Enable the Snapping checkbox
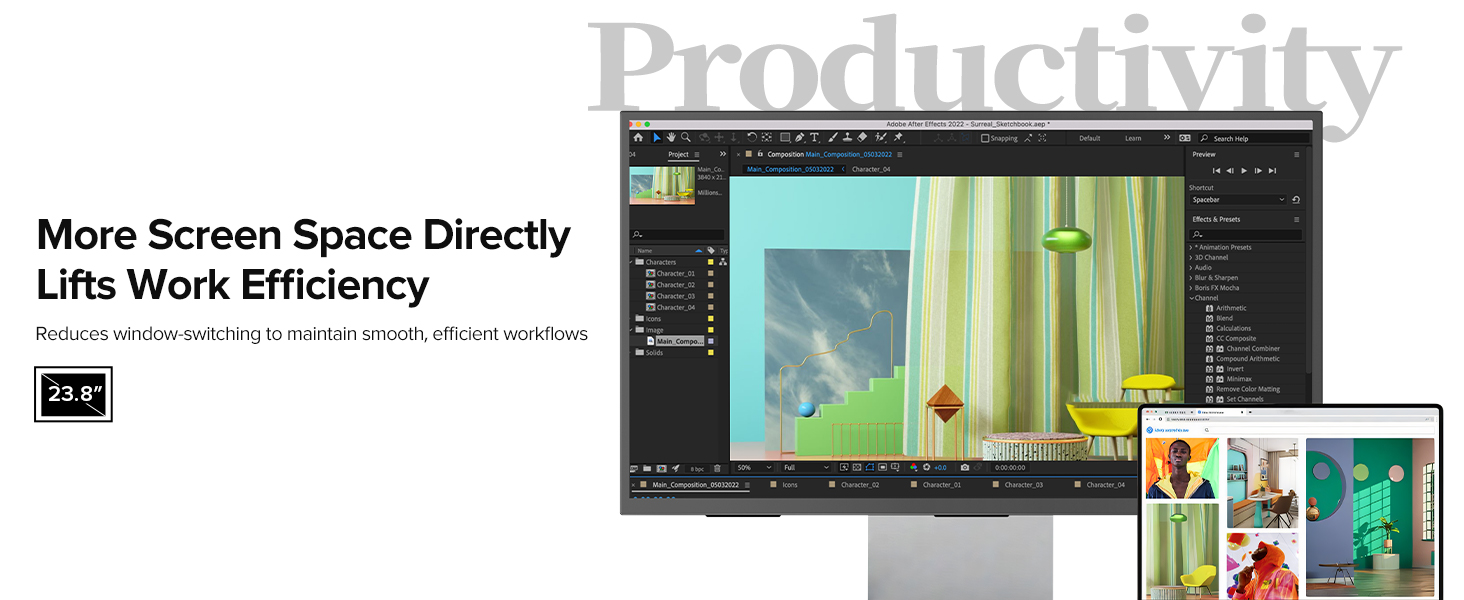Viewport: 1464px width, 600px height. click(985, 138)
